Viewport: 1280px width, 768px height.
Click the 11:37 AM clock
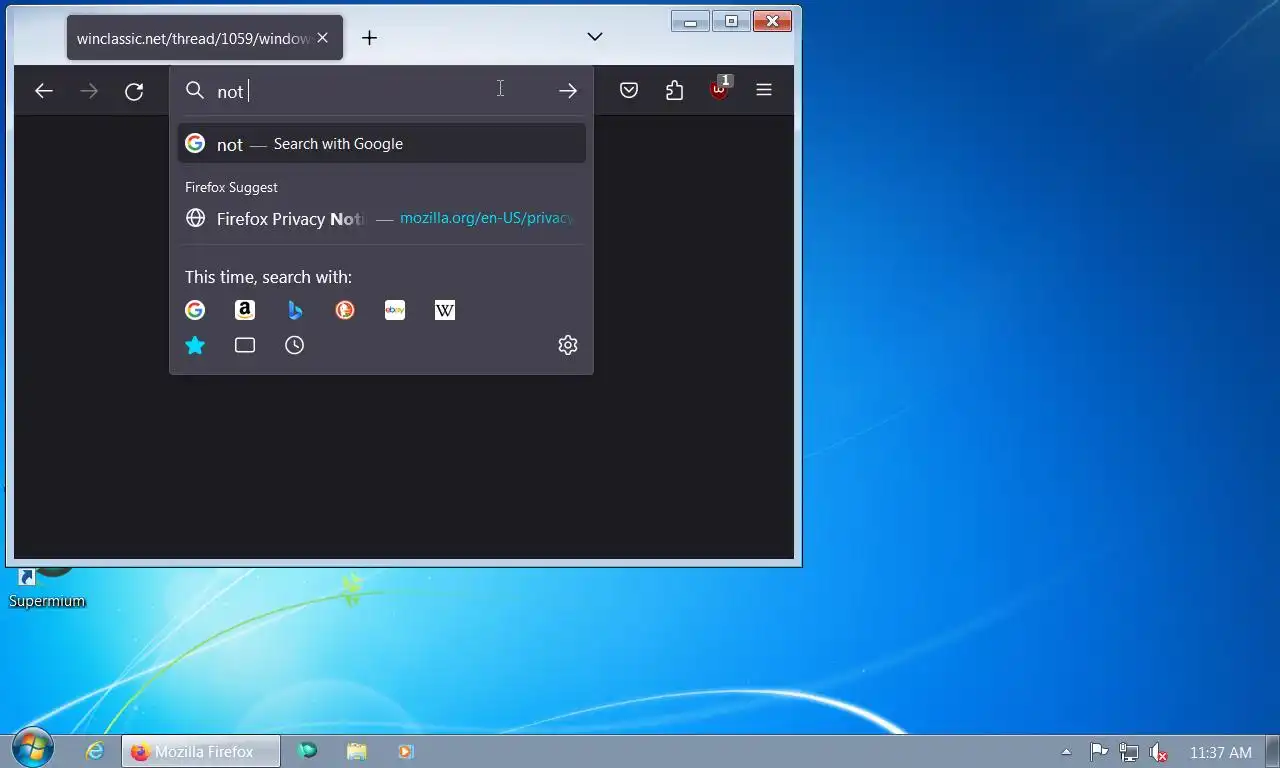[1221, 752]
